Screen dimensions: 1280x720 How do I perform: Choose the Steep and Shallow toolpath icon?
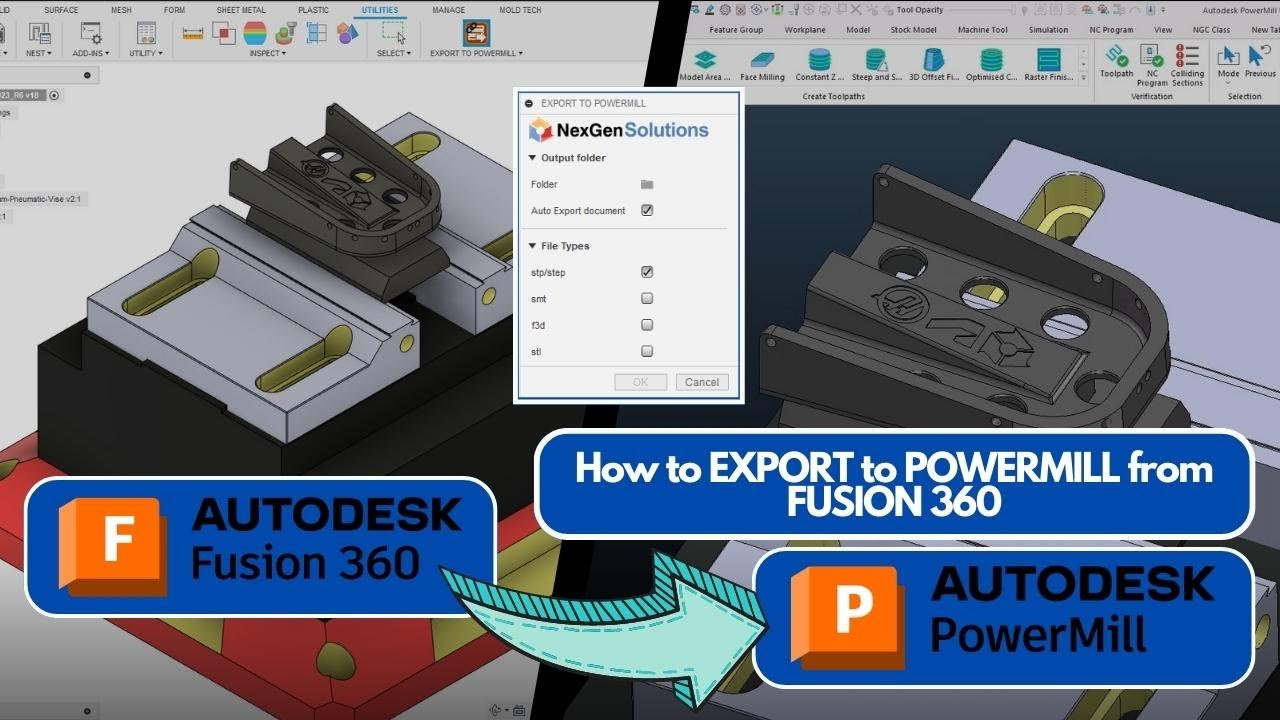877,59
